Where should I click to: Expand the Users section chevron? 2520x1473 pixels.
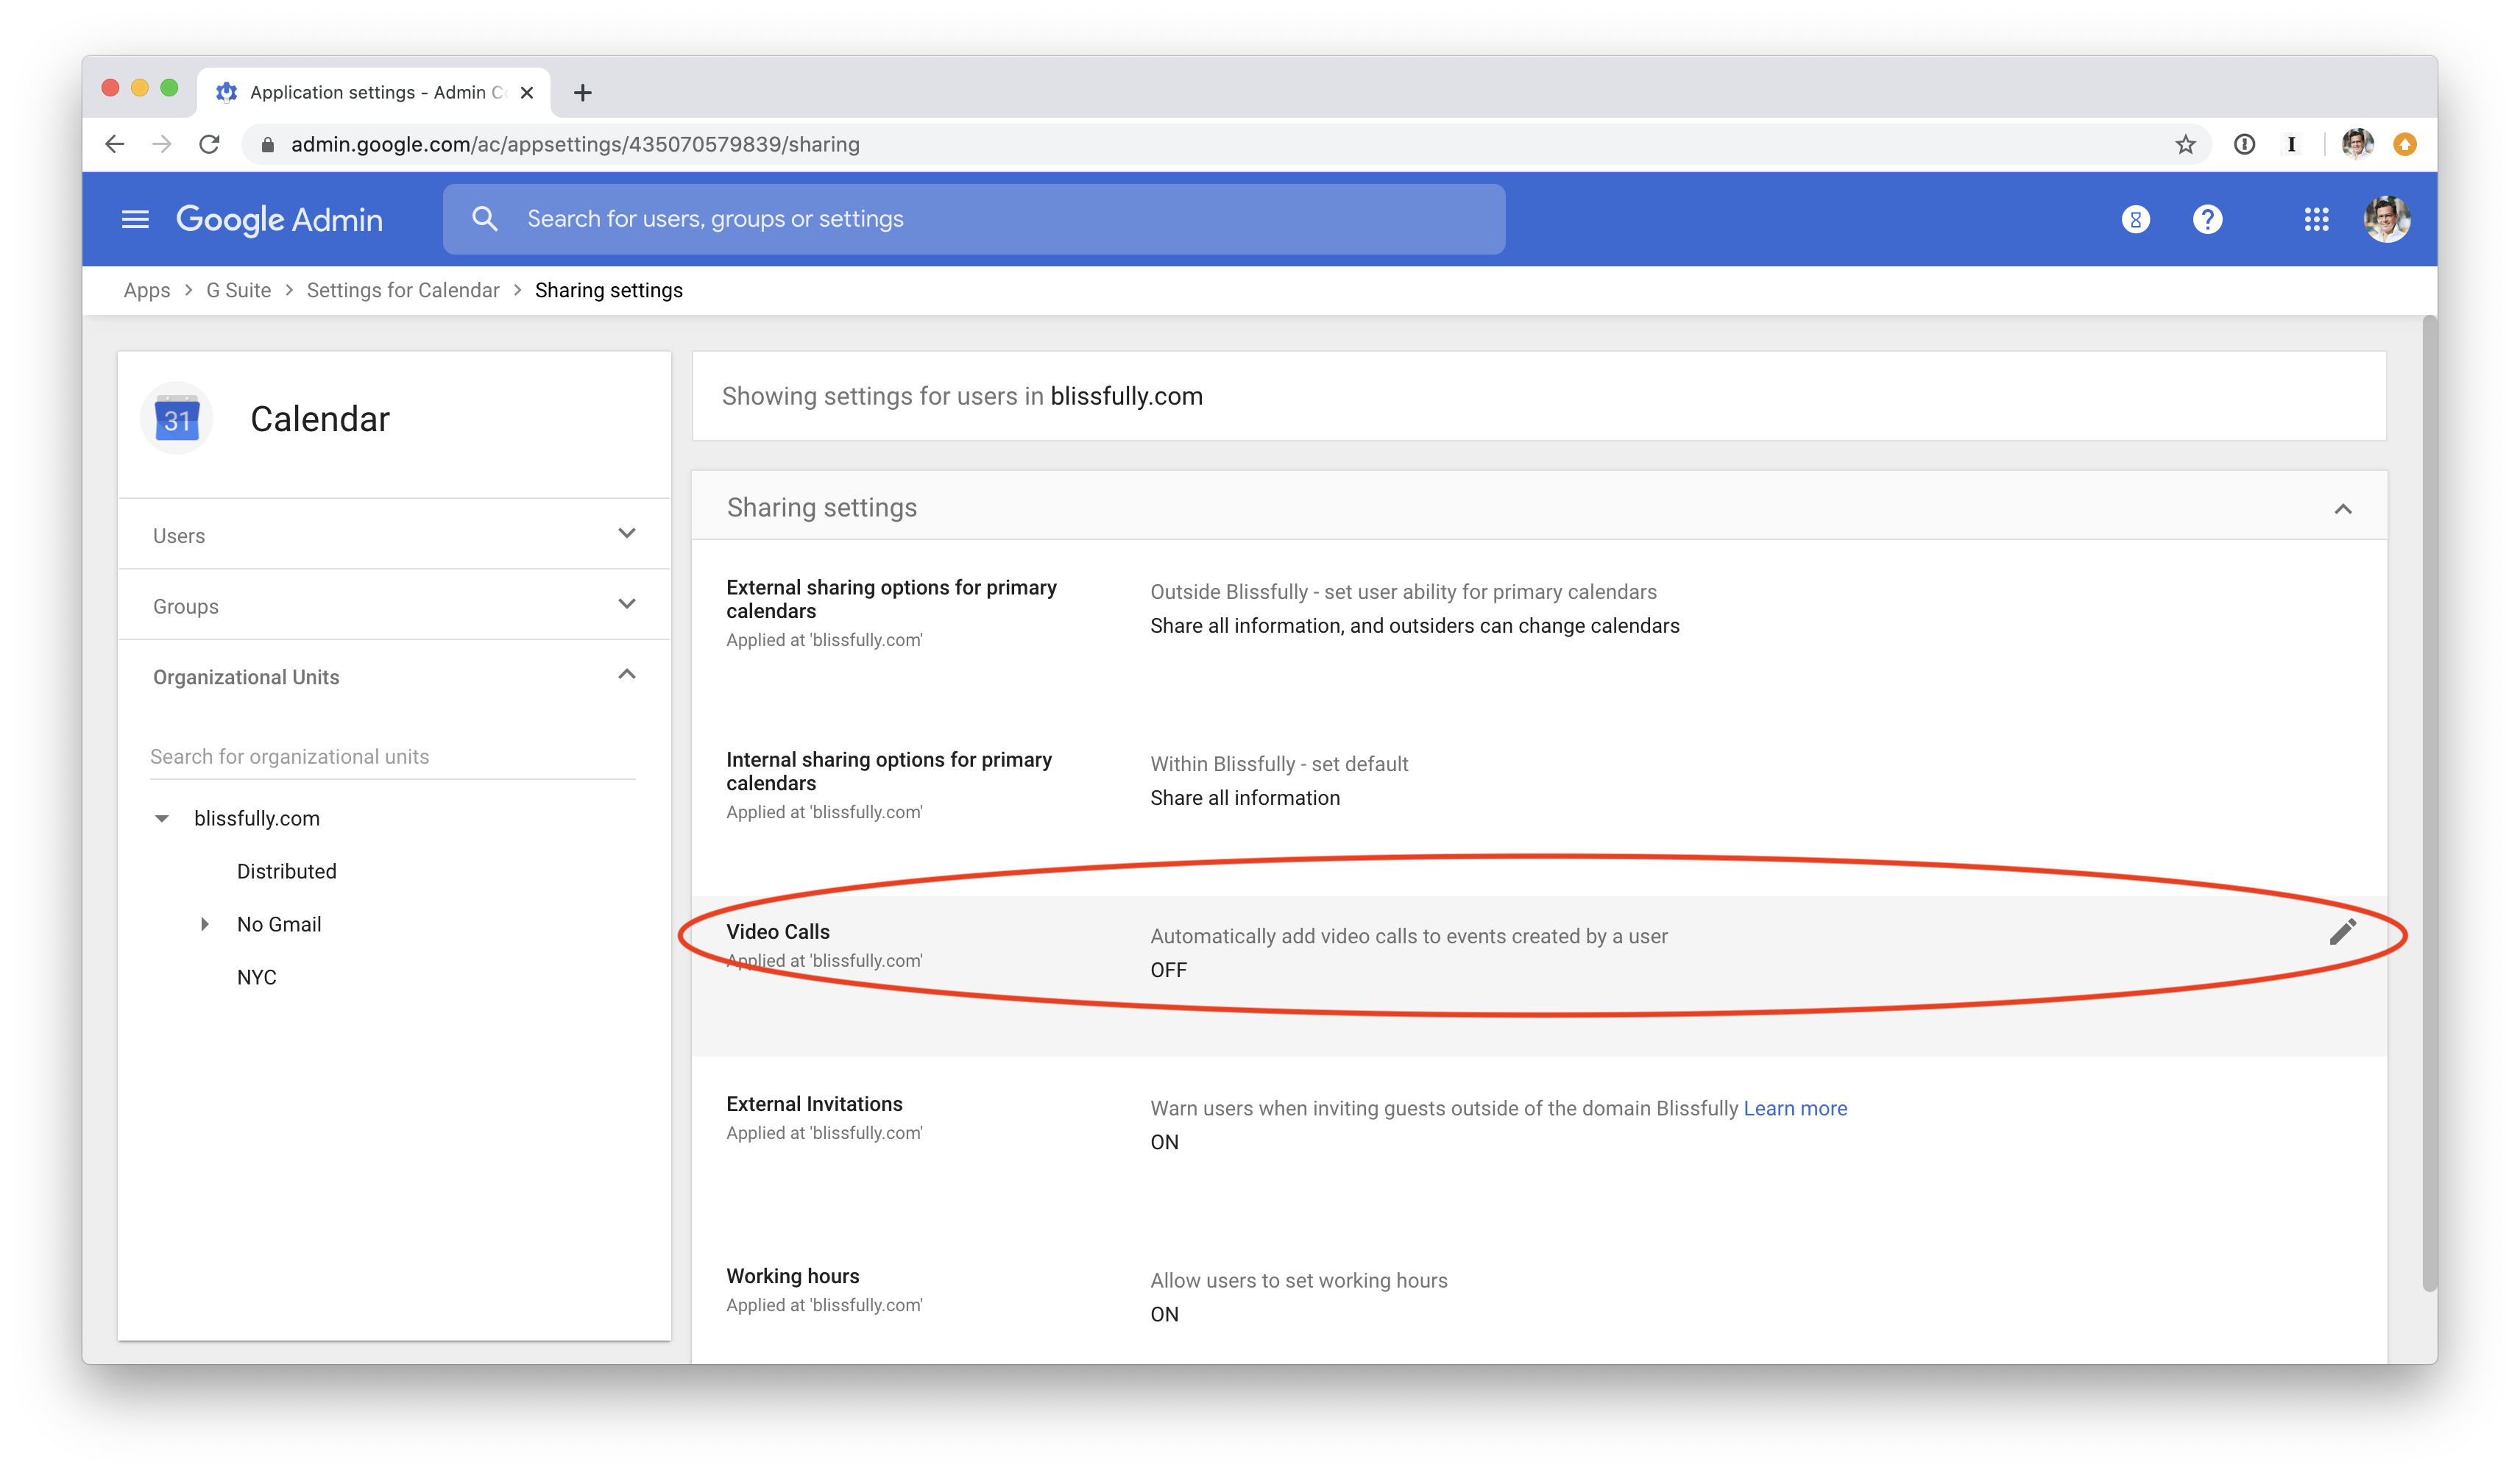(626, 534)
